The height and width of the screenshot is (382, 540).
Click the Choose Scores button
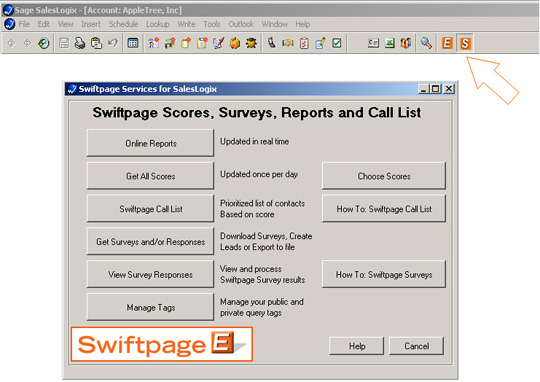(384, 176)
